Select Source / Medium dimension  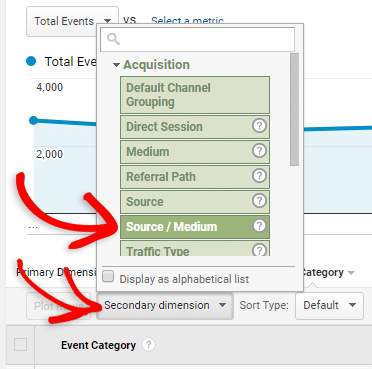(x=195, y=227)
